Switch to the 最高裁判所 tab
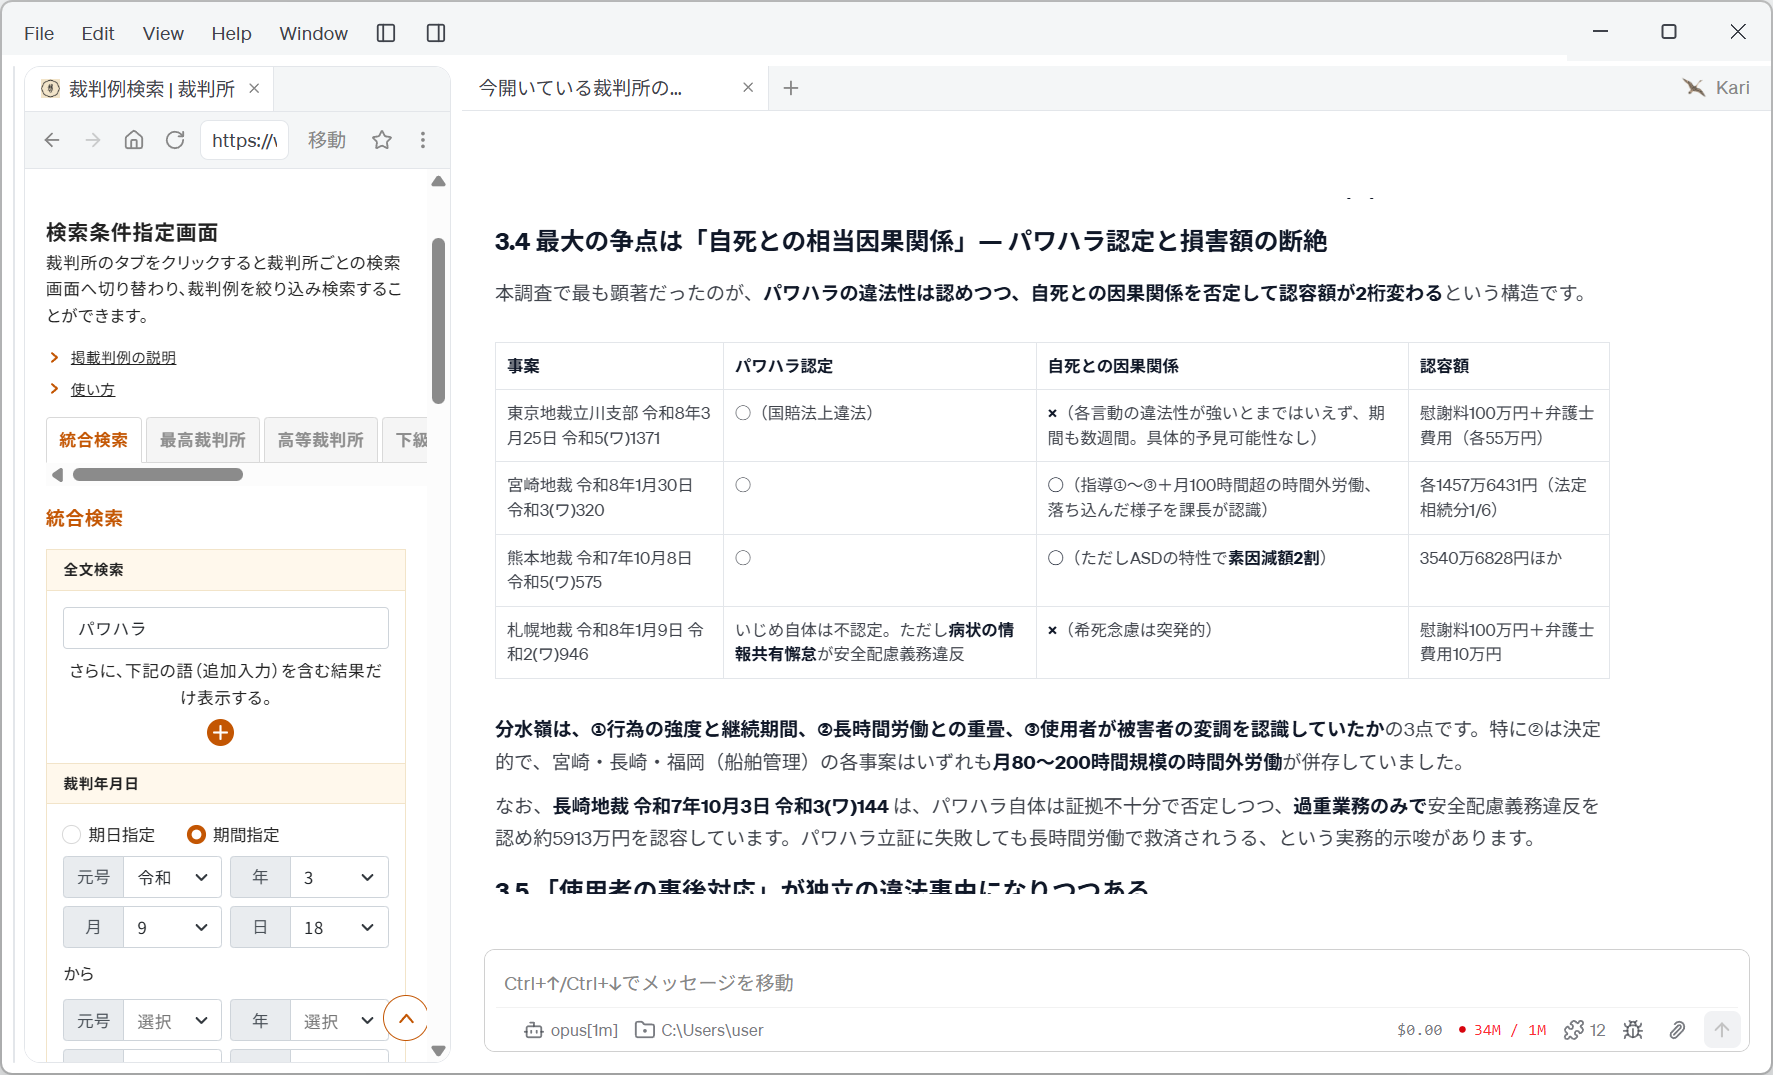The width and height of the screenshot is (1773, 1075). tap(203, 440)
